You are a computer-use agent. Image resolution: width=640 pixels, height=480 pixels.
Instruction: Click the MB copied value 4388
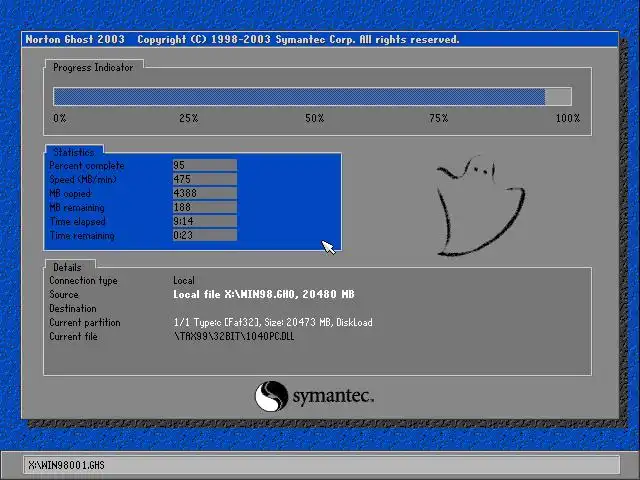tap(204, 193)
